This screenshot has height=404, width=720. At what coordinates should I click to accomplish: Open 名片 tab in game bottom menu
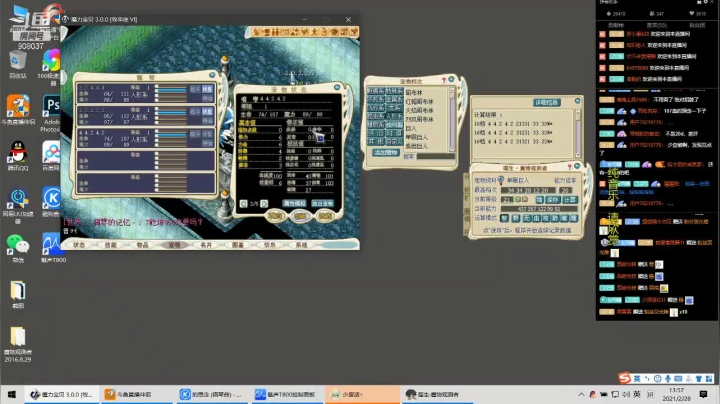pos(206,245)
